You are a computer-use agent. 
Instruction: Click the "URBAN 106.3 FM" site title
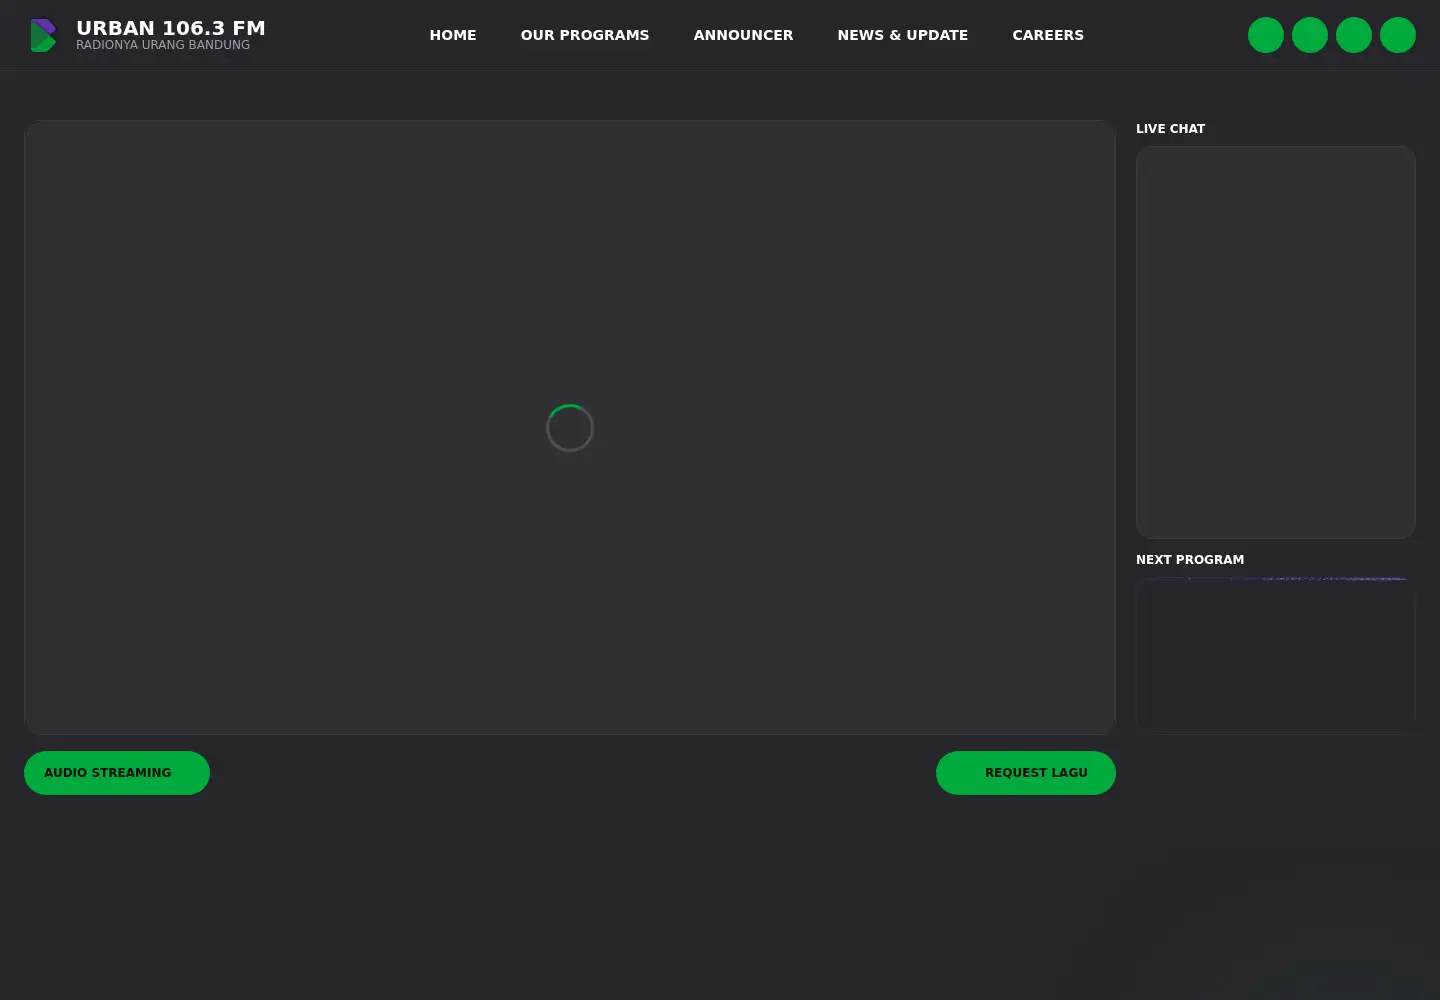coord(171,28)
